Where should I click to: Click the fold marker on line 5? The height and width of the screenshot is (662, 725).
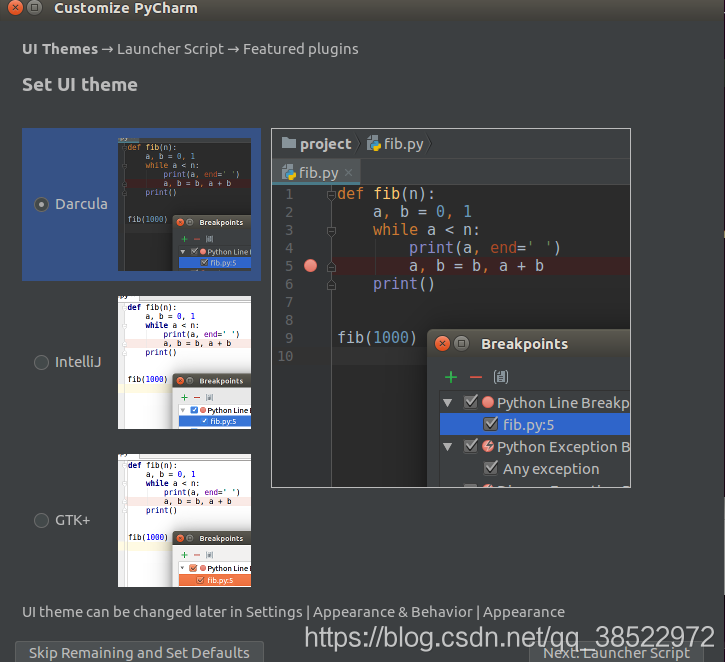coord(331,267)
